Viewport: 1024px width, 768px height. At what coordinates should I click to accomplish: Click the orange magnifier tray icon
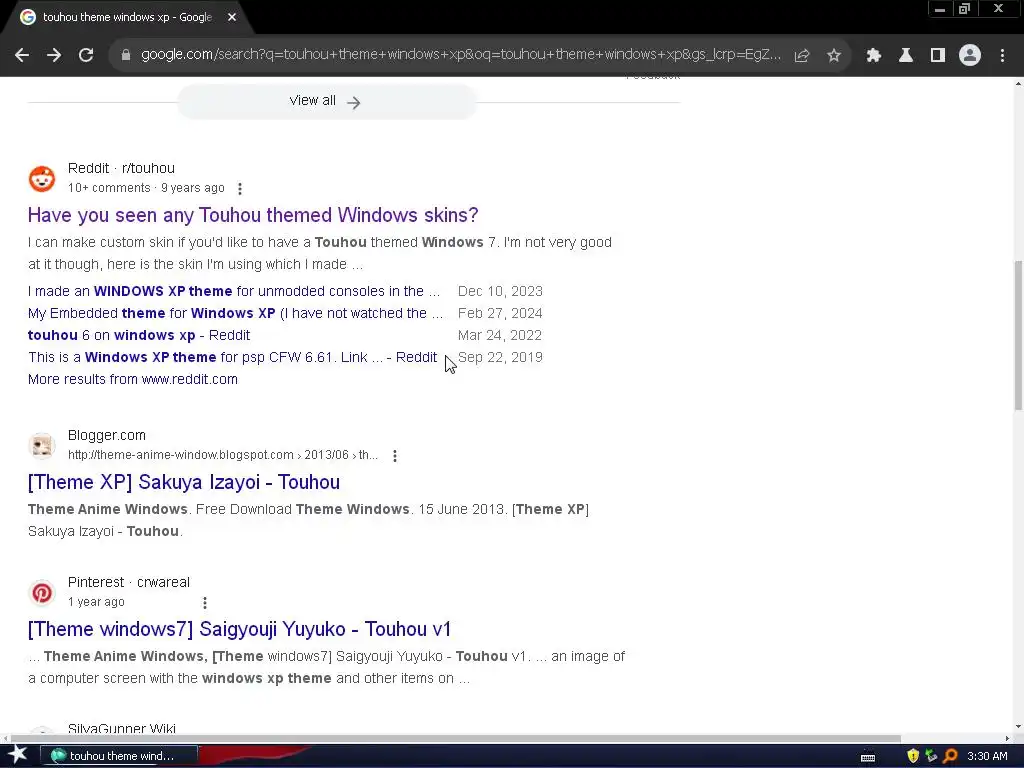point(950,756)
